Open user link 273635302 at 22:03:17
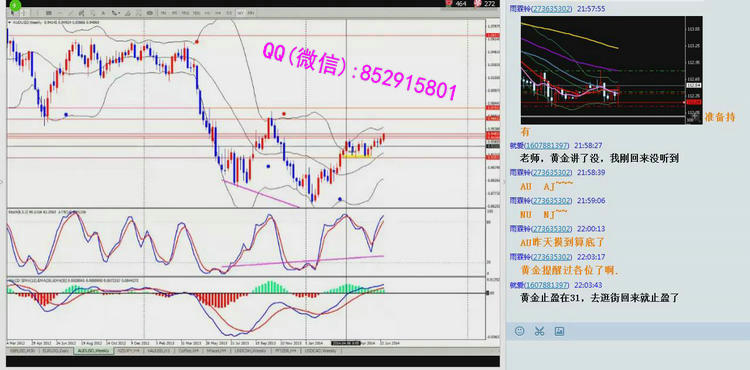750x370 pixels. pyautogui.click(x=550, y=257)
